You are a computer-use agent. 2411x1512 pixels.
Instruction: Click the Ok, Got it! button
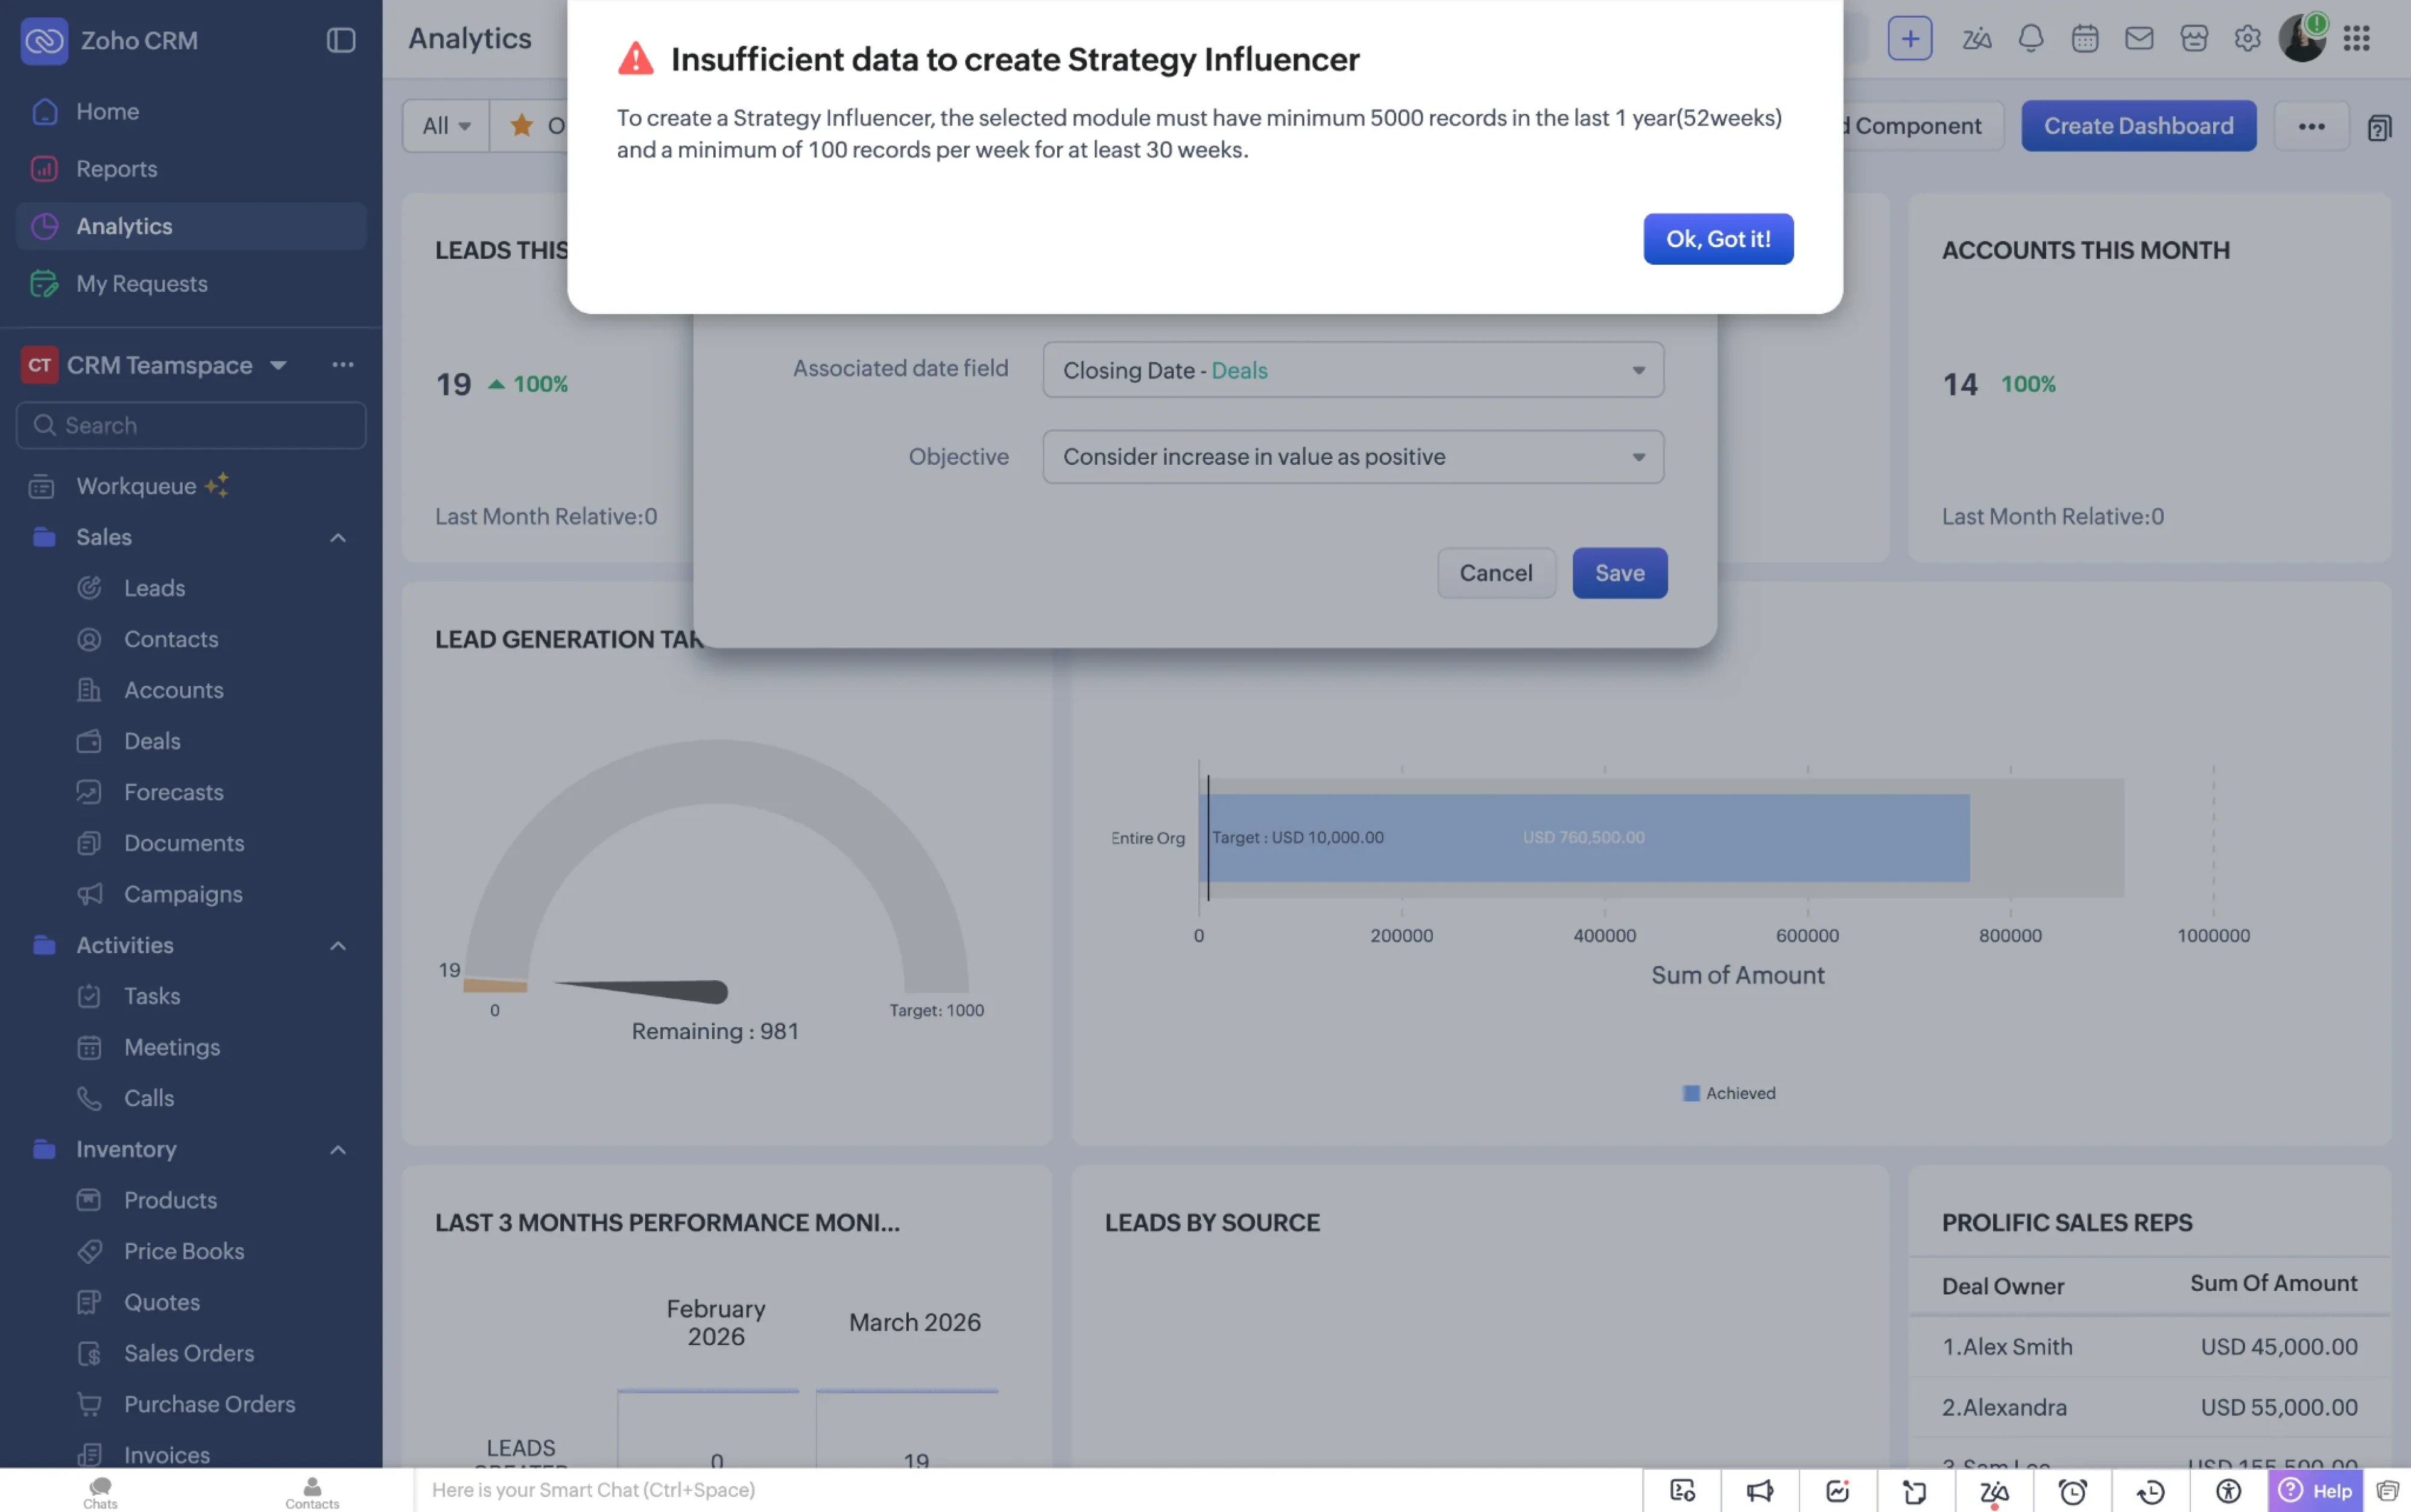[x=1718, y=239]
